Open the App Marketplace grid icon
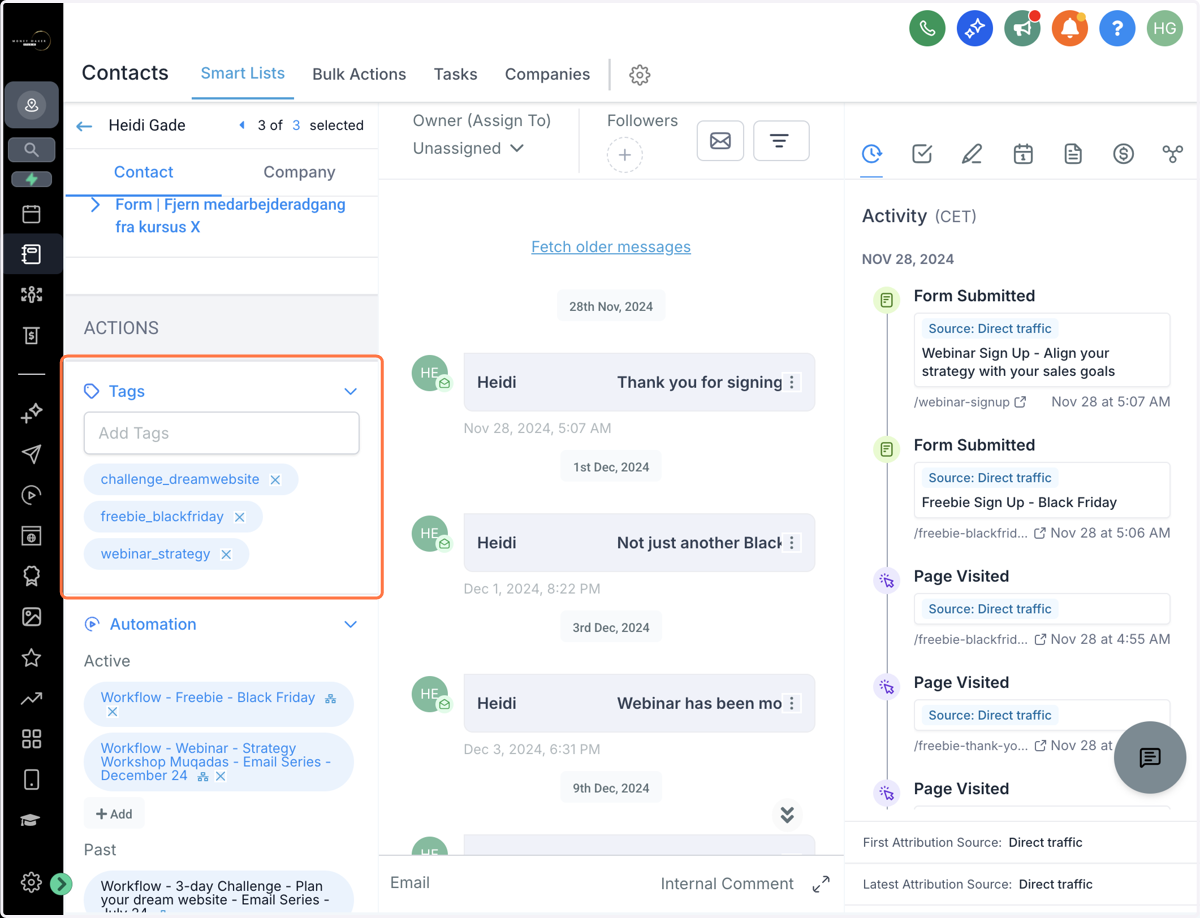1200x918 pixels. pyautogui.click(x=32, y=739)
